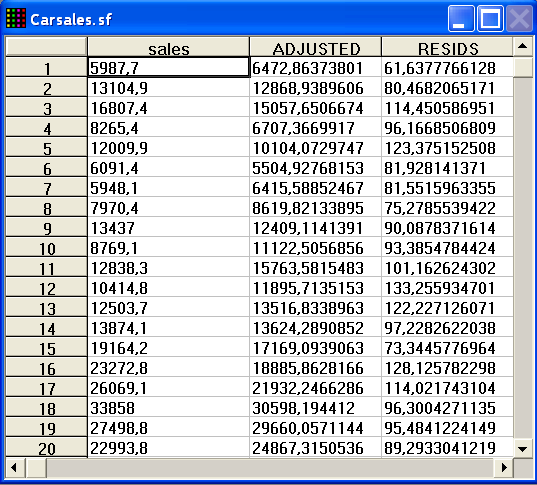Click sales cell 6091,4
The image size is (537, 485).
168,167
